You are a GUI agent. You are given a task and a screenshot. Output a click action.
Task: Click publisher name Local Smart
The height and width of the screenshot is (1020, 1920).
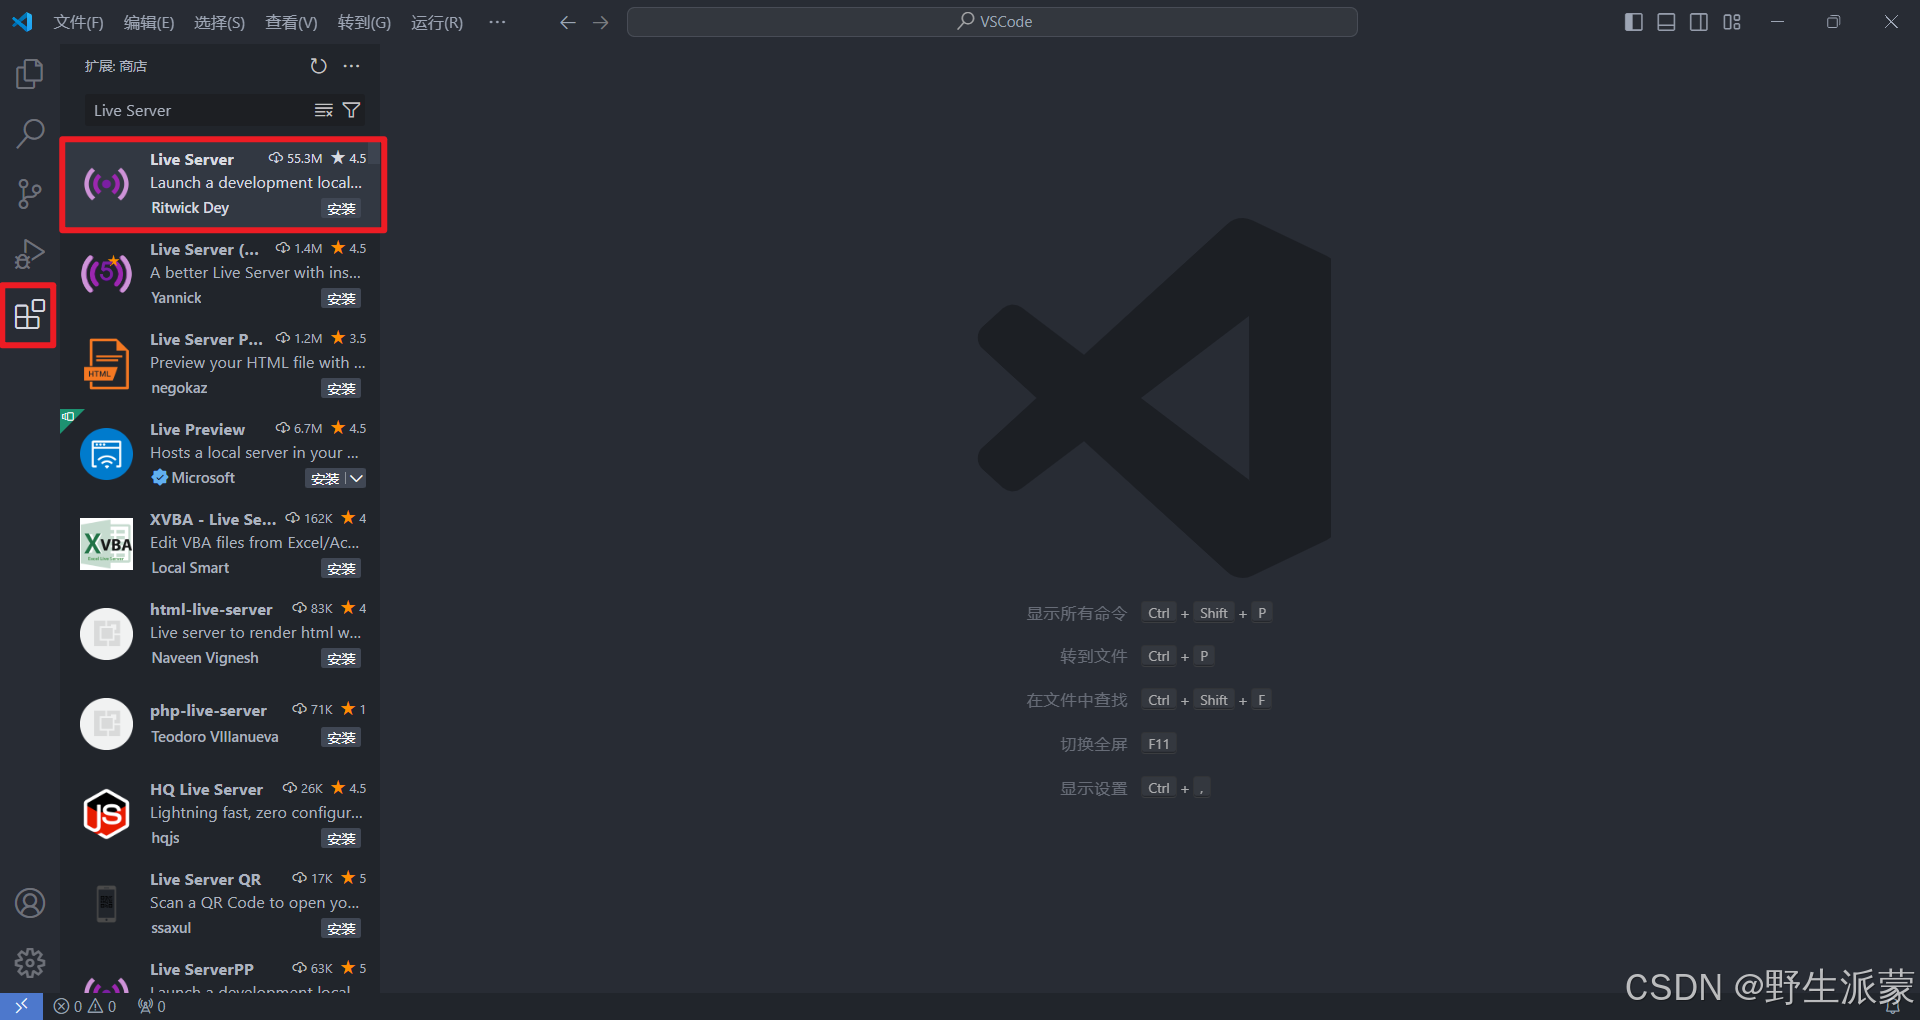[190, 568]
